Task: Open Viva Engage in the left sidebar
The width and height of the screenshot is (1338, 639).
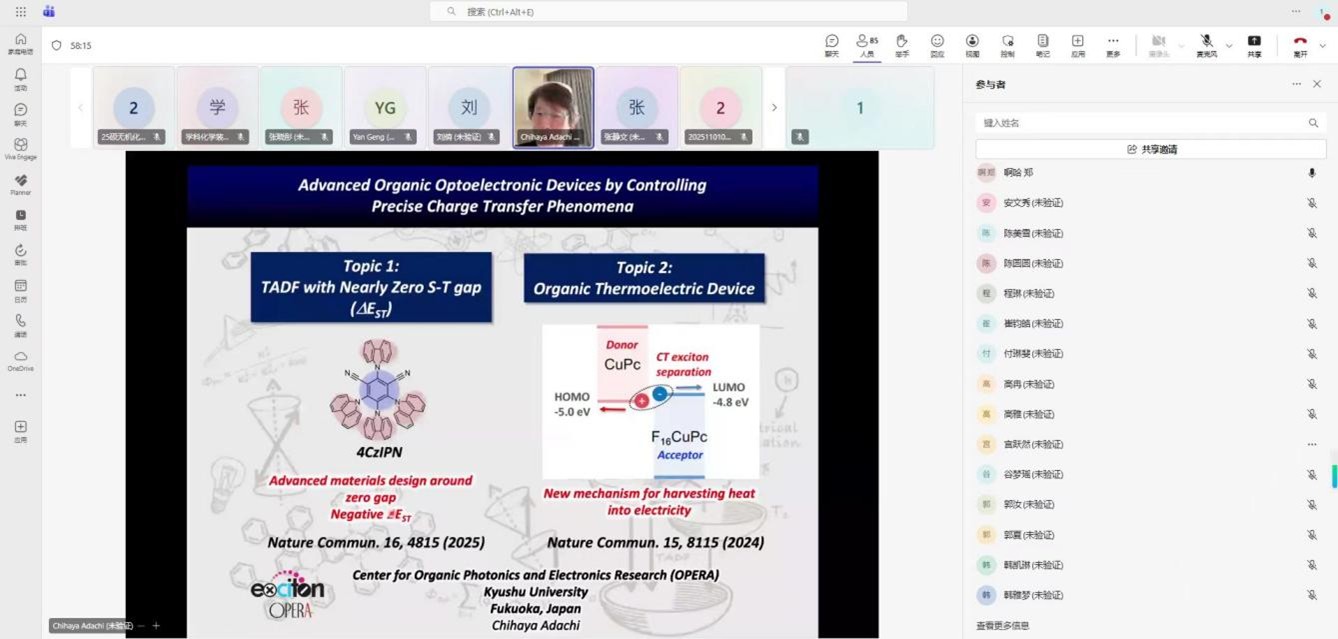Action: 20,148
